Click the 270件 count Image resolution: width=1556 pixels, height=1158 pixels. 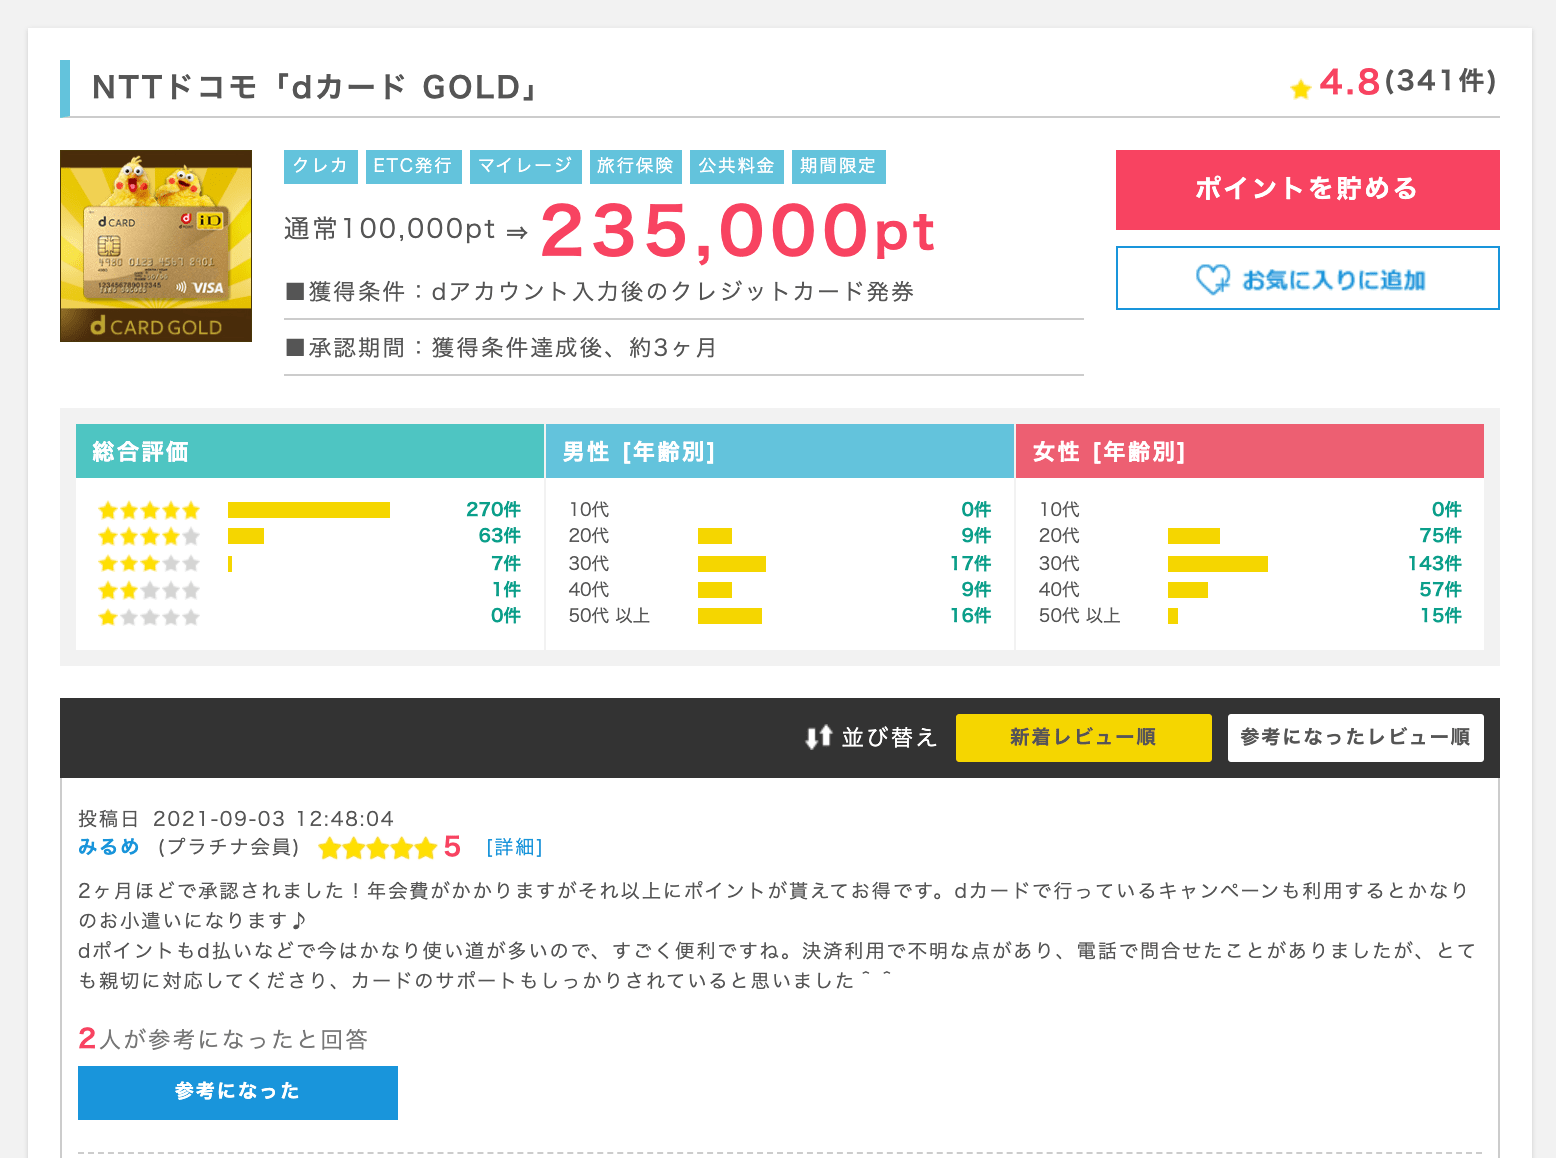tap(493, 510)
